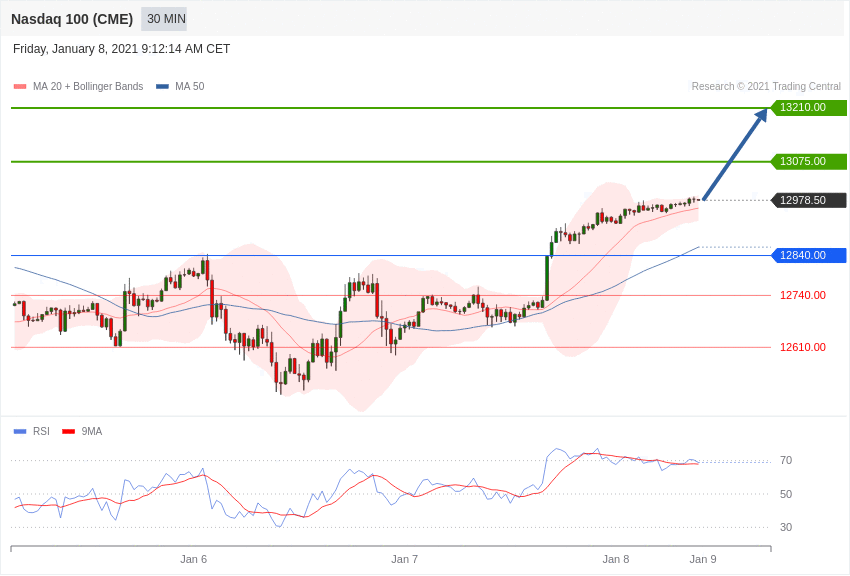Viewport: 850px width, 576px height.
Task: Click the 12978.50 current price tag
Action: pos(808,200)
